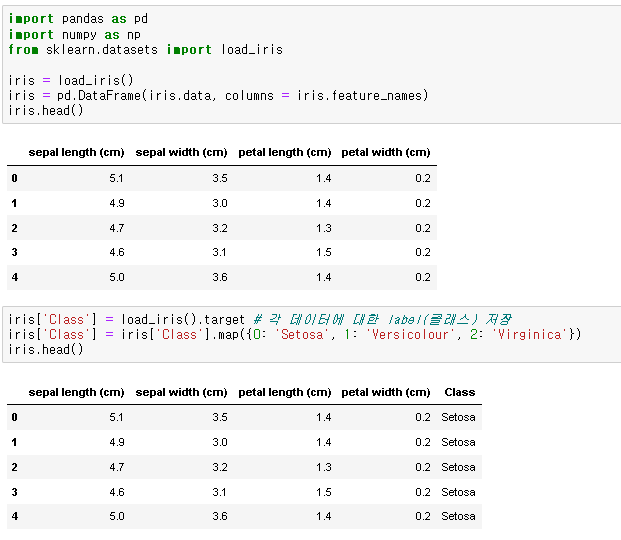Click value 5.1 in the table without Class column
Screen dimensions: 621x540
(116, 178)
